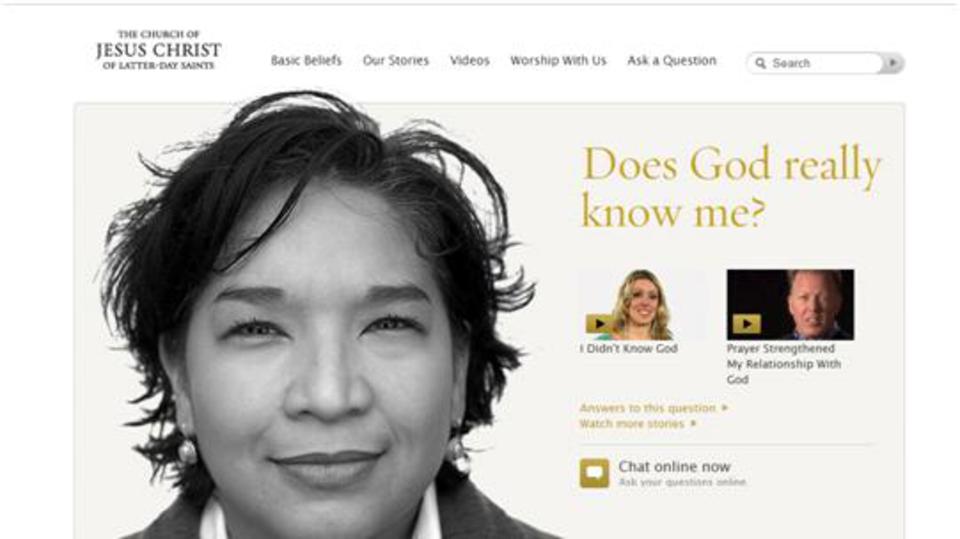Image resolution: width=960 pixels, height=539 pixels.
Task: Open the "Answers to this question" link
Action: pos(648,408)
